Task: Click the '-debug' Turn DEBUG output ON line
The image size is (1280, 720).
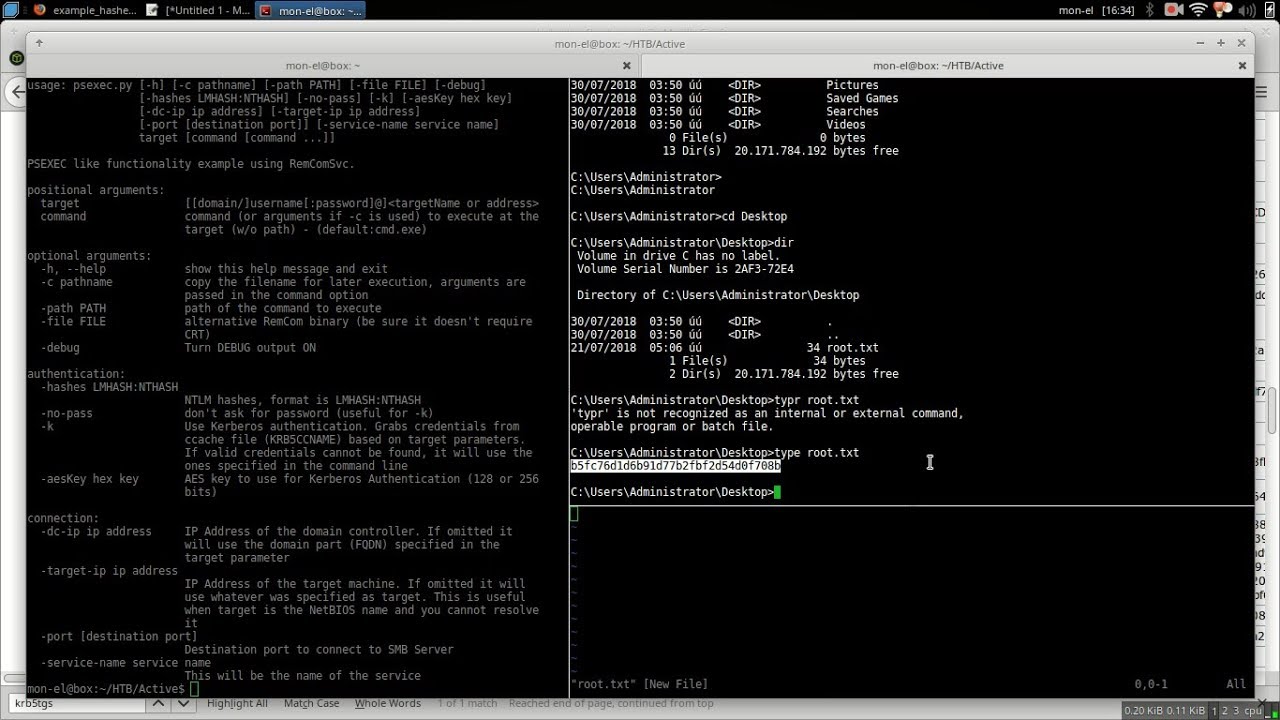Action: tap(178, 348)
